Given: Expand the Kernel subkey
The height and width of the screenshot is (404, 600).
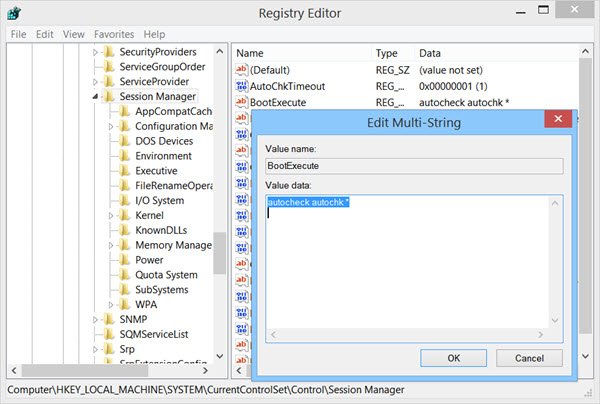Looking at the screenshot, I should [x=111, y=216].
